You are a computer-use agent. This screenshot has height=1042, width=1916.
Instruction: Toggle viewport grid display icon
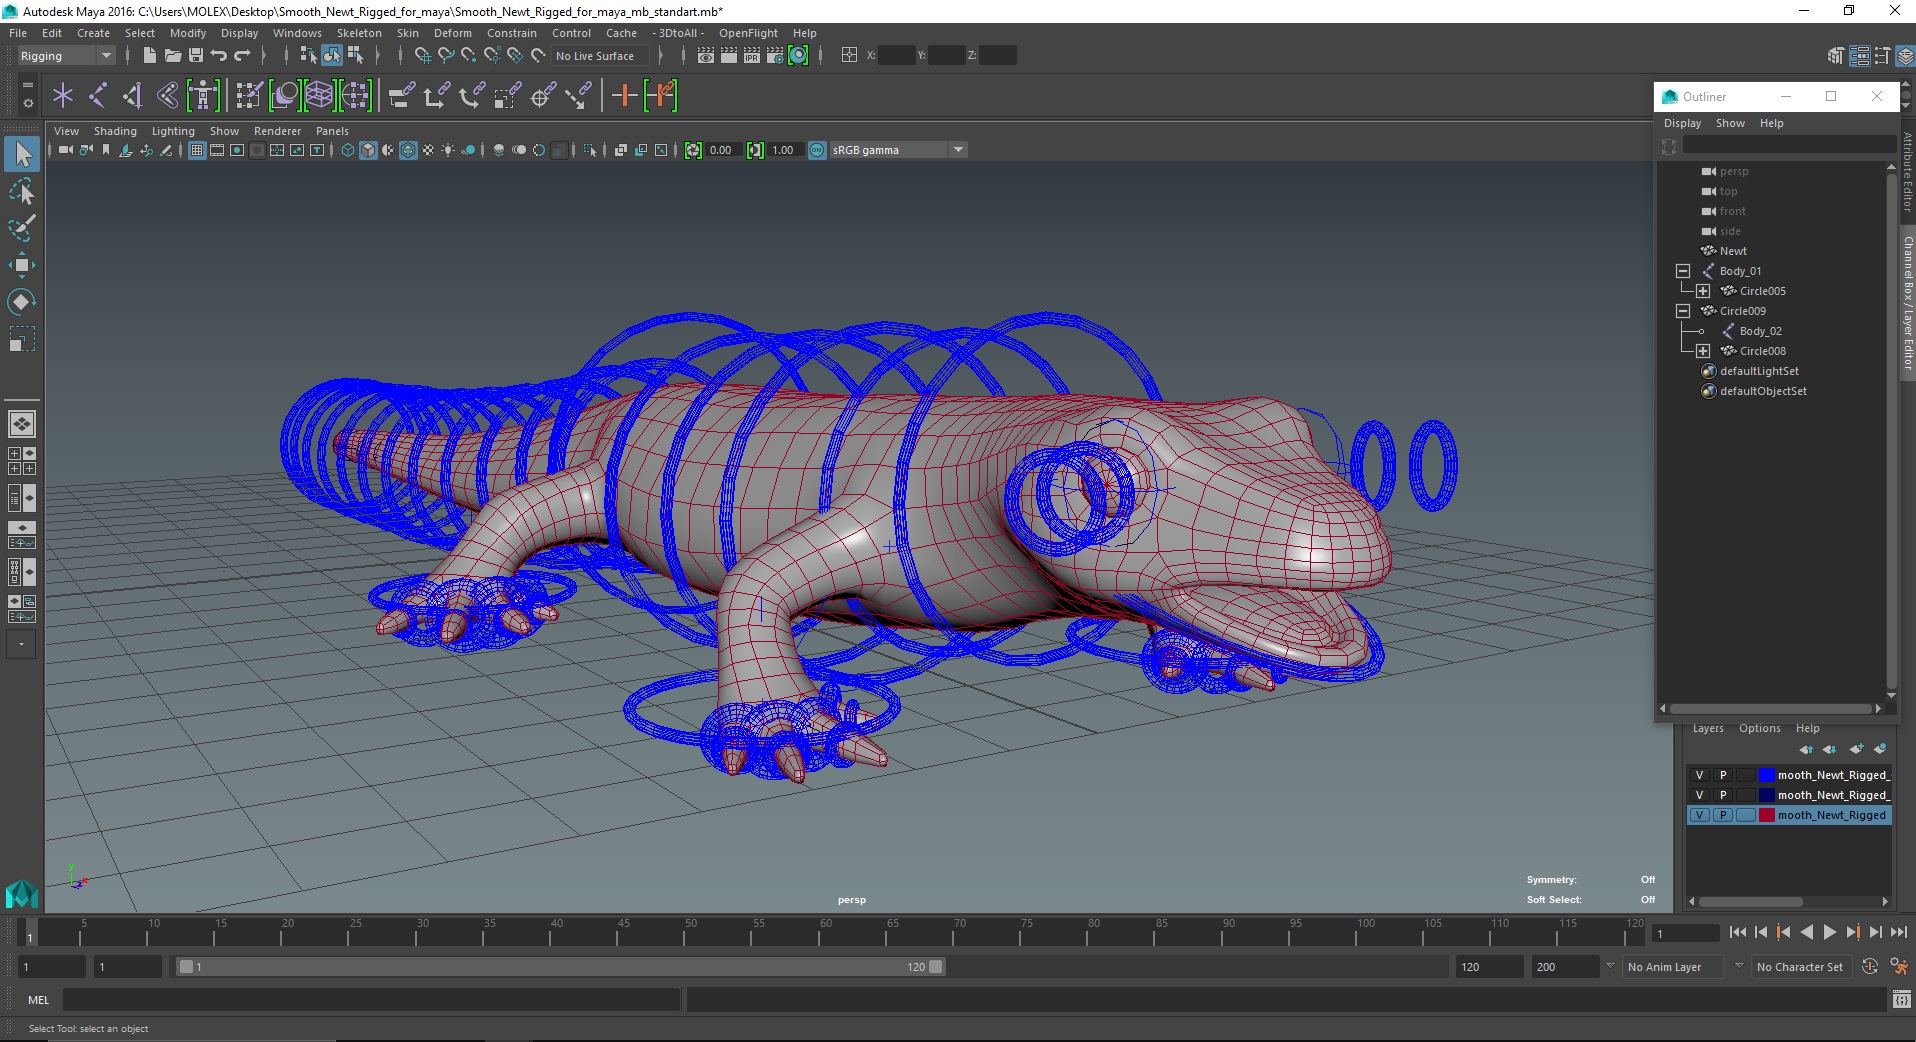pyautogui.click(x=197, y=150)
